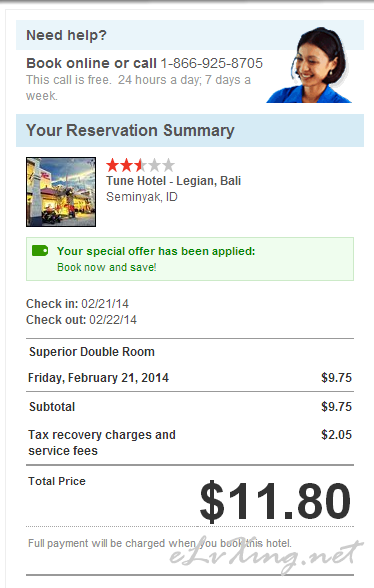
Task: Open the Tune Hotel thumbnail photo
Action: (x=61, y=192)
